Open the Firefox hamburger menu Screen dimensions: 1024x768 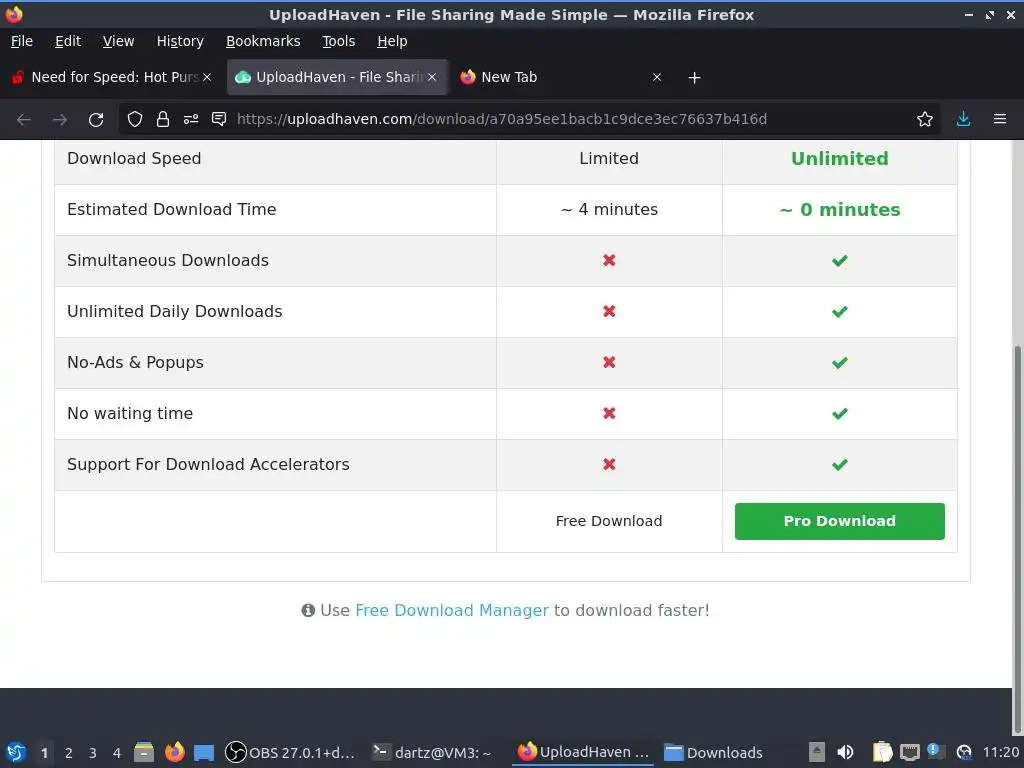(1000, 119)
